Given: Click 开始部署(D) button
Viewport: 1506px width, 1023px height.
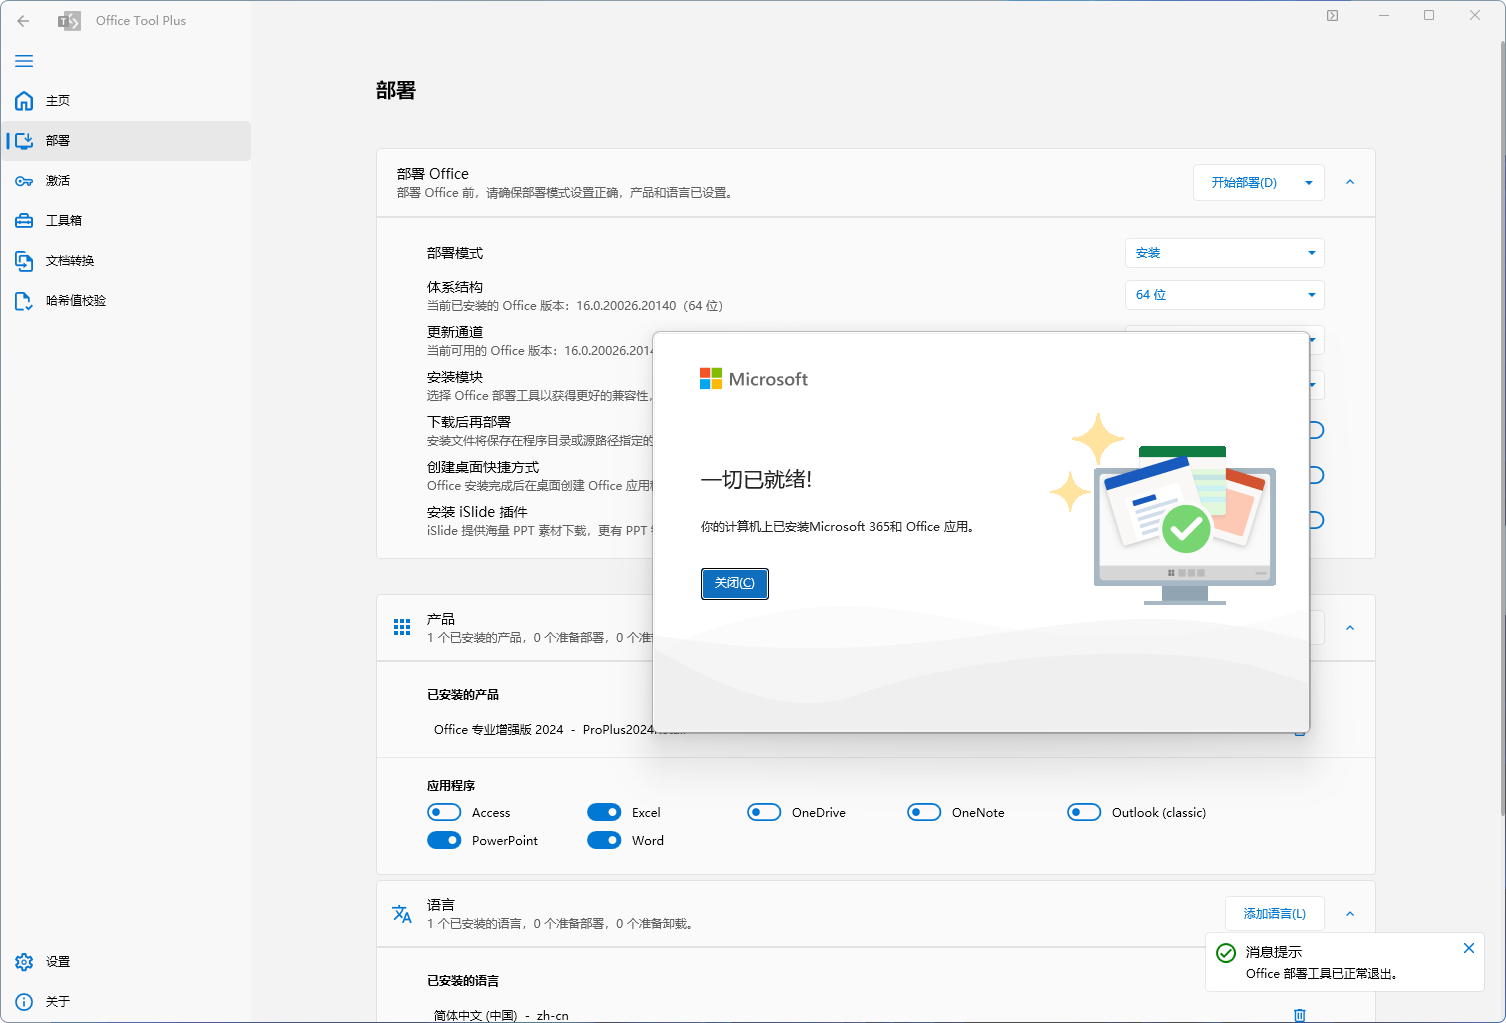Looking at the screenshot, I should (x=1244, y=182).
